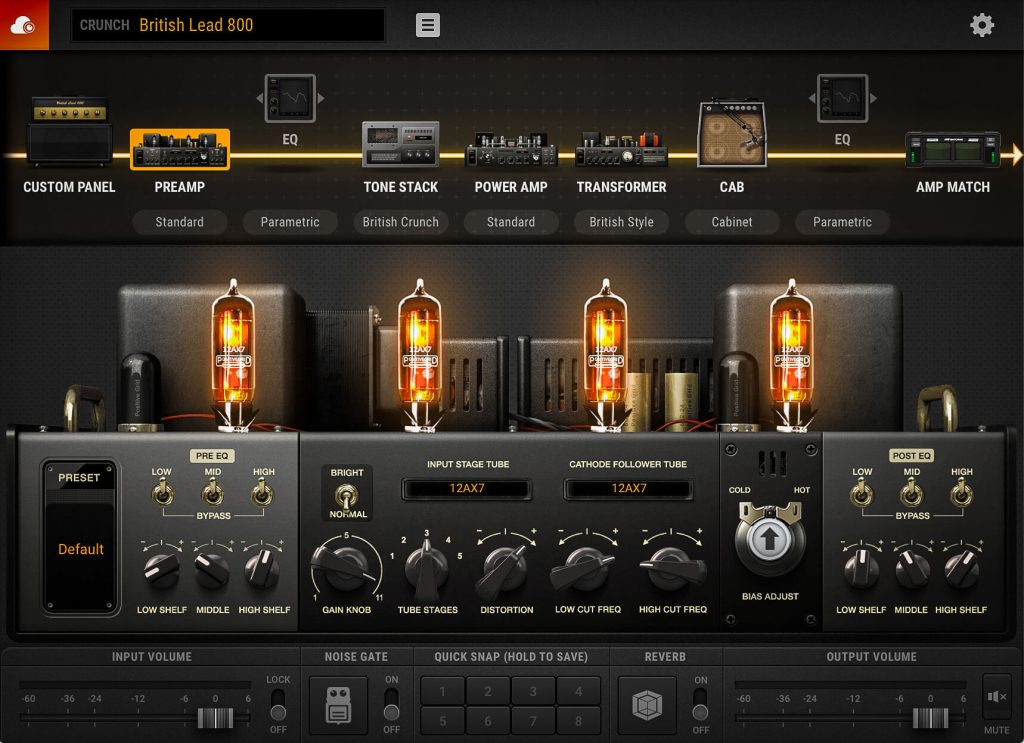Select Quick Snap slot 5

442,721
